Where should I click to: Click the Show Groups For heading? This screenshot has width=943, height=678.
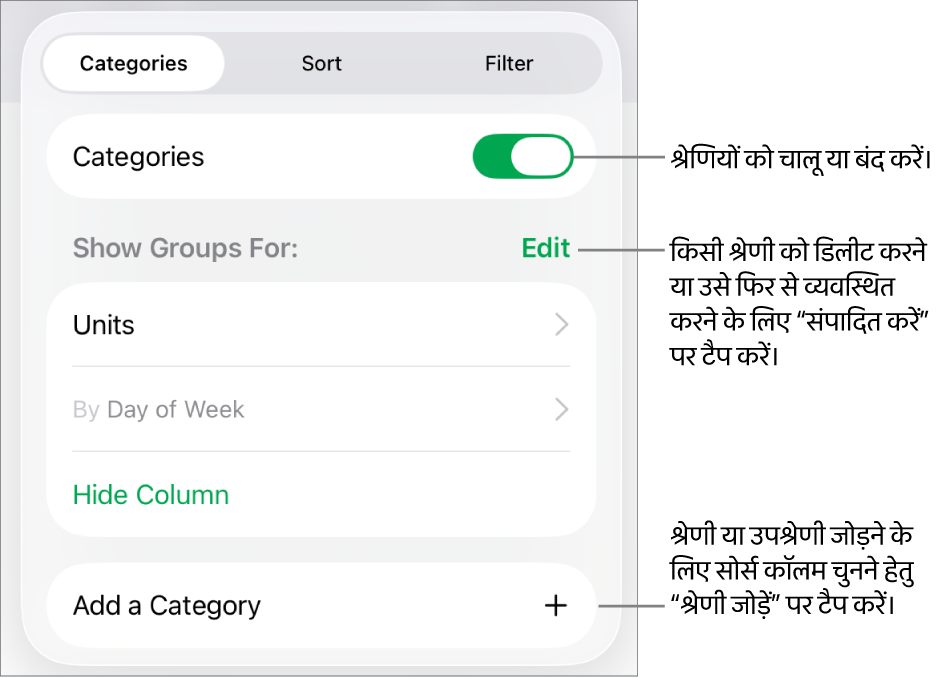pos(186,248)
